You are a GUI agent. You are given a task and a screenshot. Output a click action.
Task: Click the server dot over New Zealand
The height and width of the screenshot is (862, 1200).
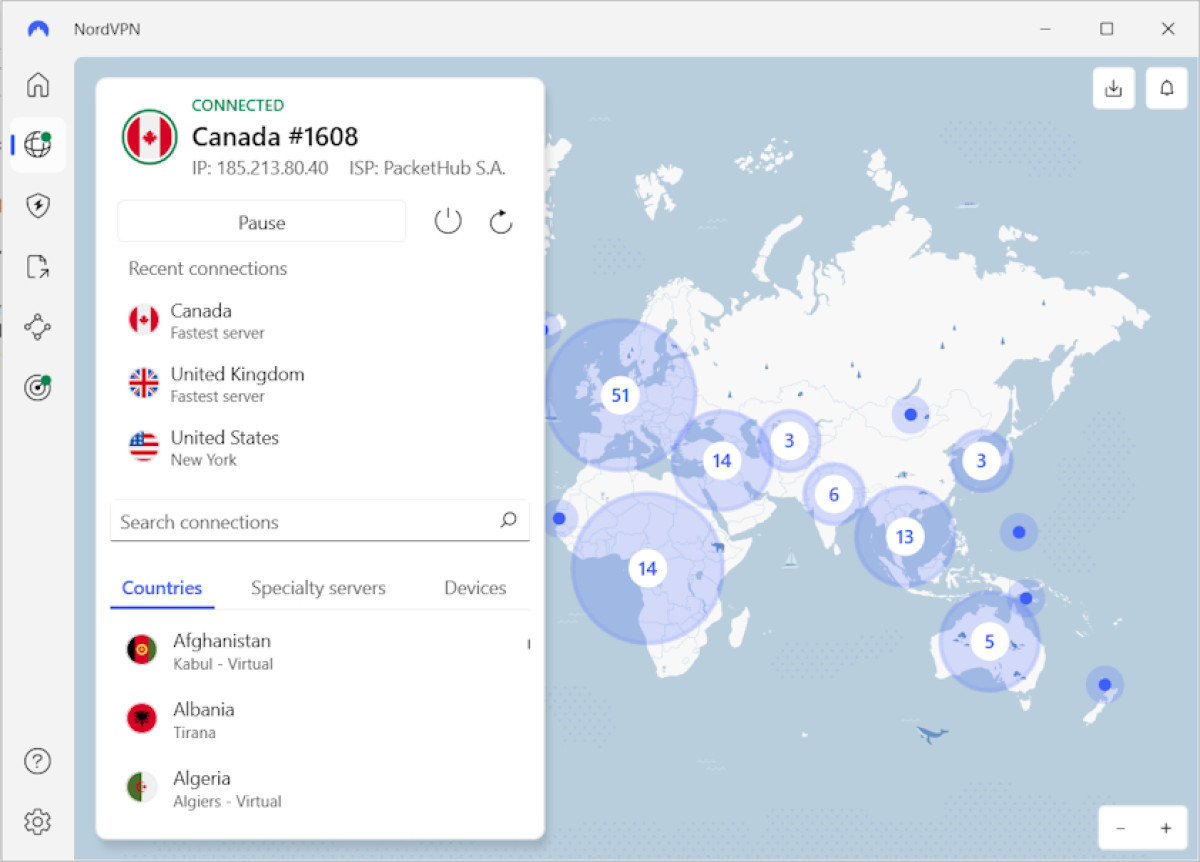tap(1105, 685)
